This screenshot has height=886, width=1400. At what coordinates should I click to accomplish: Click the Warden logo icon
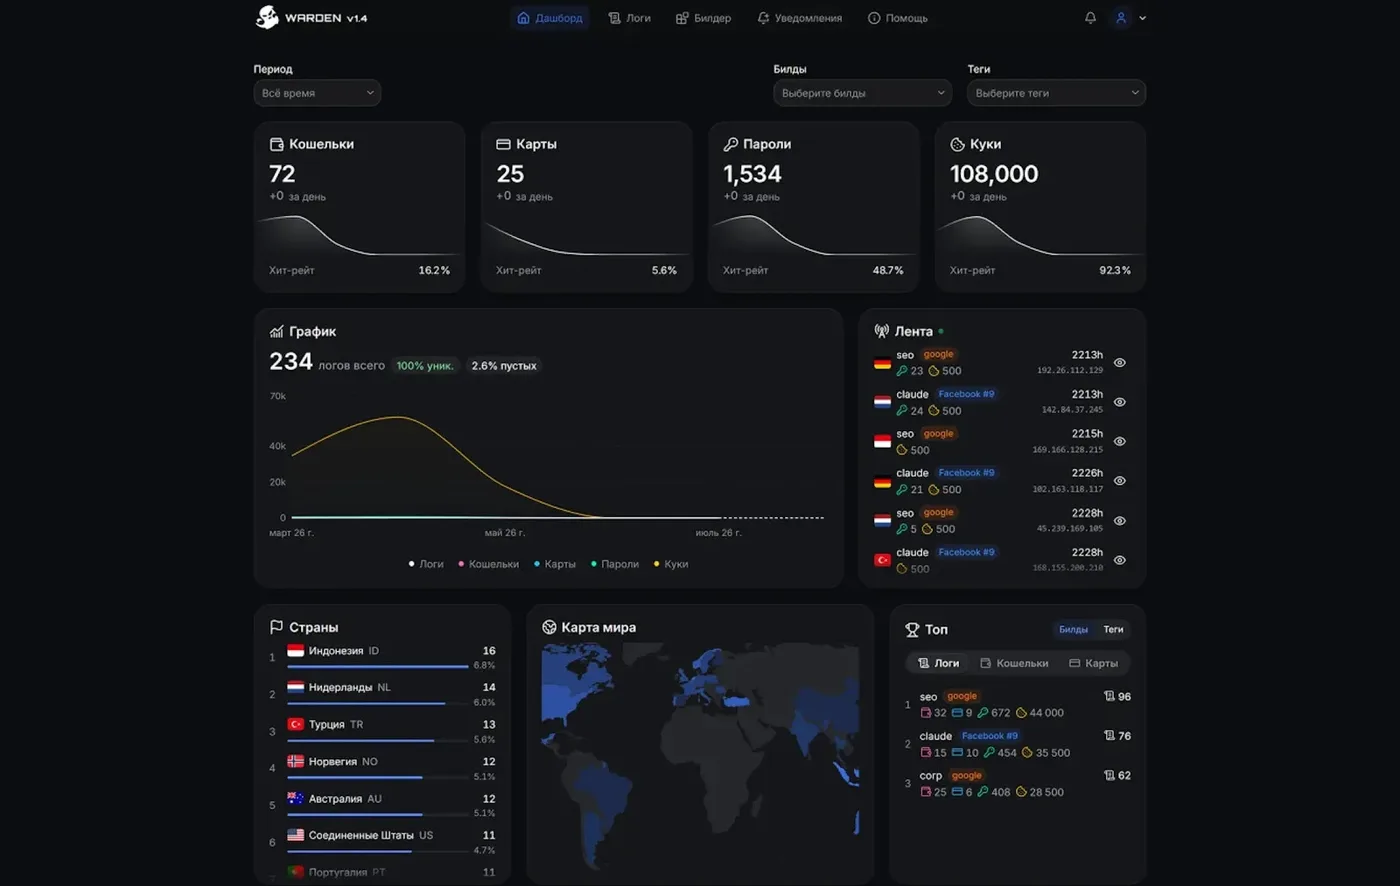266,17
